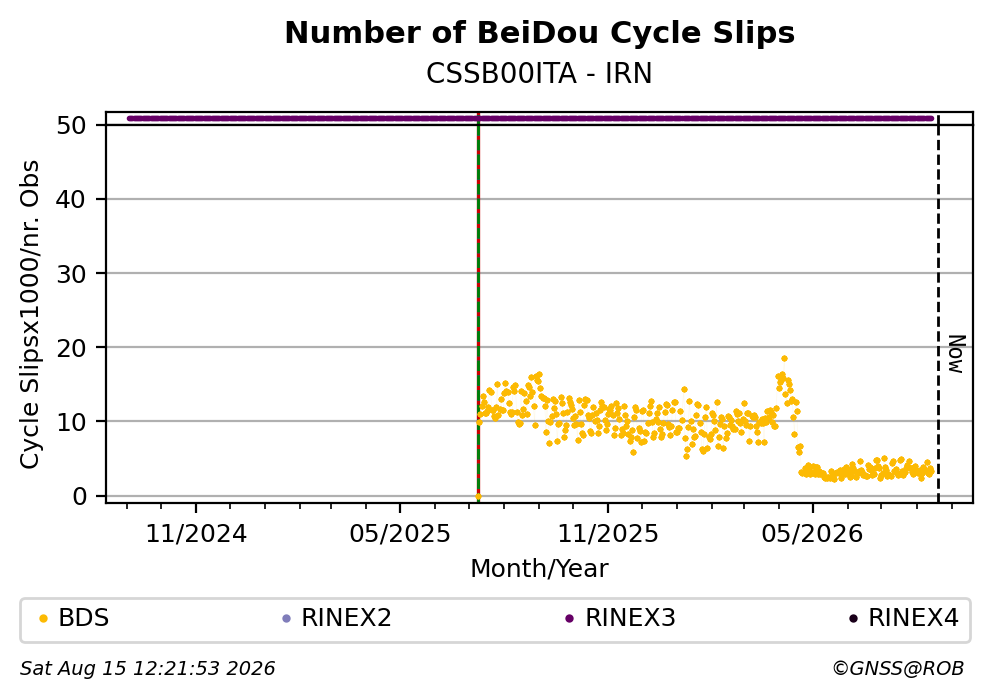The width and height of the screenshot is (992, 699).
Task: Click the highest yellow data point near 18
Action: click(784, 359)
